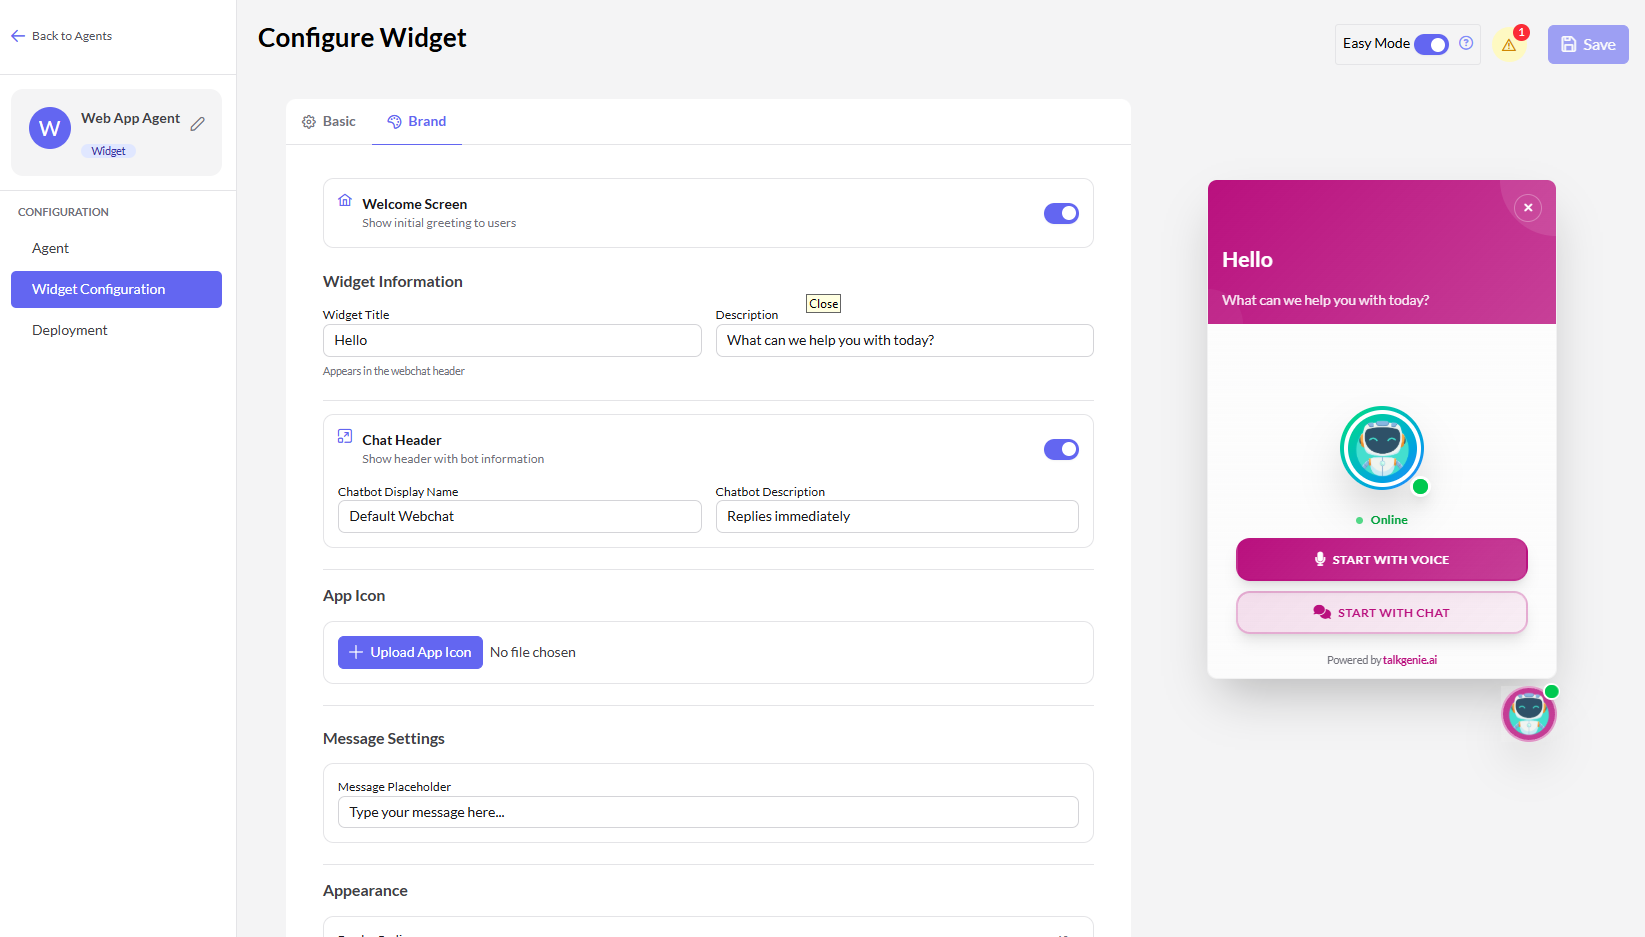Click the Upload App Icon button
This screenshot has width=1645, height=937.
410,652
